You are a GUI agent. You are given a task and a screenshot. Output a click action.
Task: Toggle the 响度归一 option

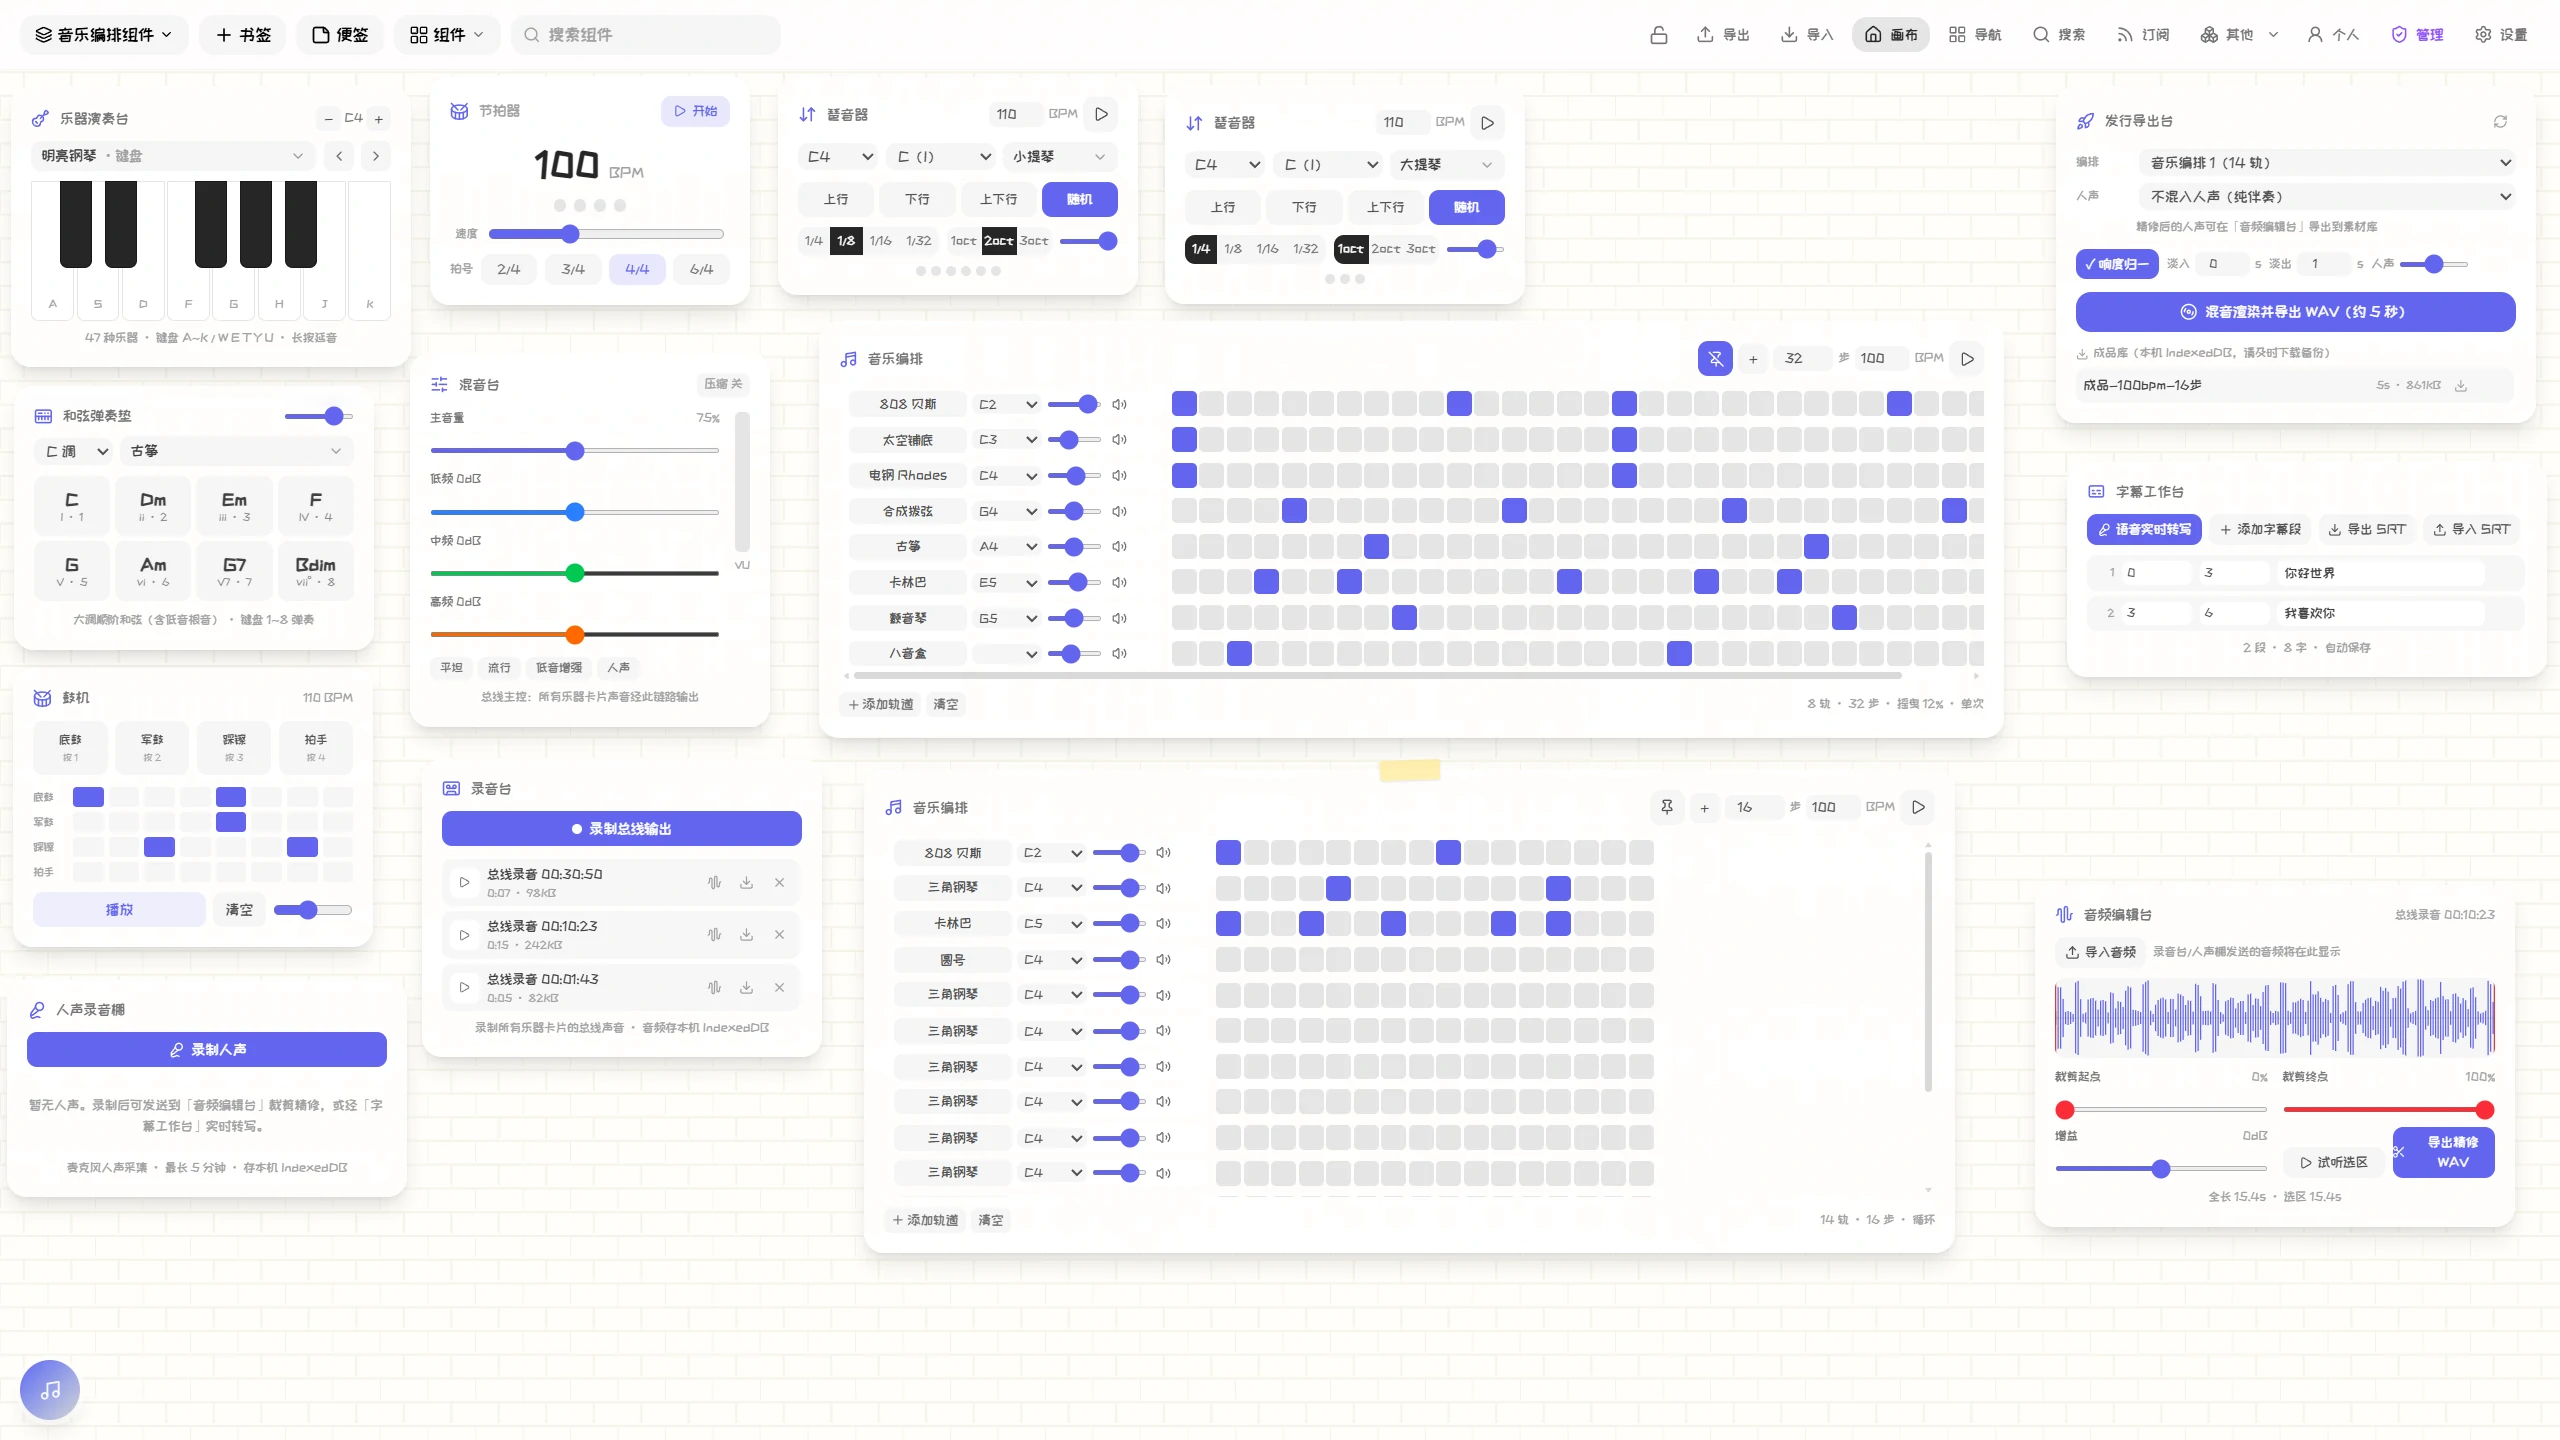[x=2117, y=264]
